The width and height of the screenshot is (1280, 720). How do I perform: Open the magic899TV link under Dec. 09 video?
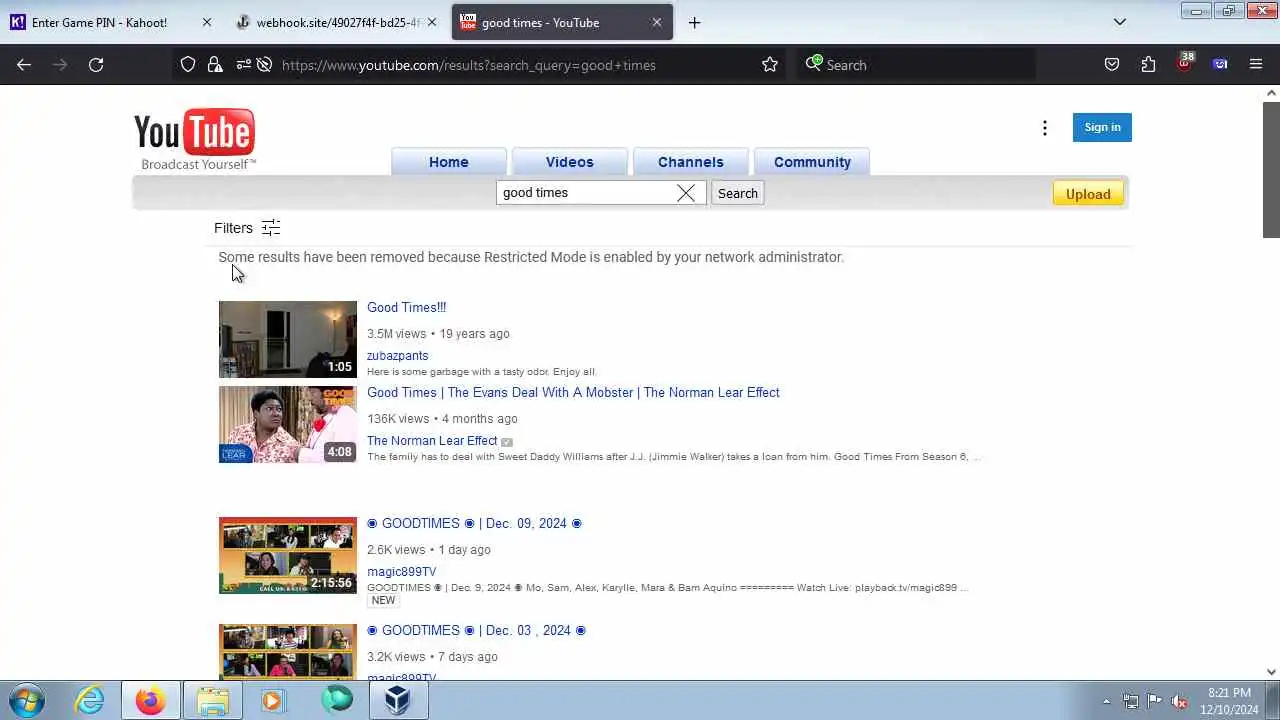point(401,572)
